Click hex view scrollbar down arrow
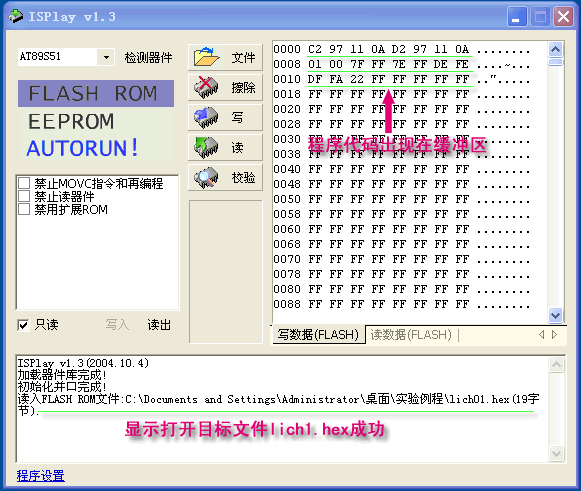The image size is (581, 491). coord(555,315)
